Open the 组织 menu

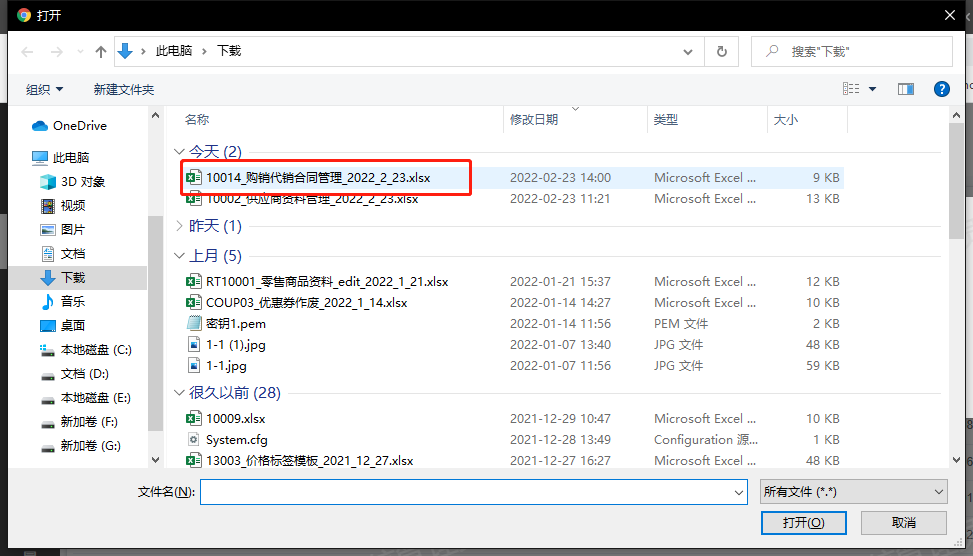44,90
